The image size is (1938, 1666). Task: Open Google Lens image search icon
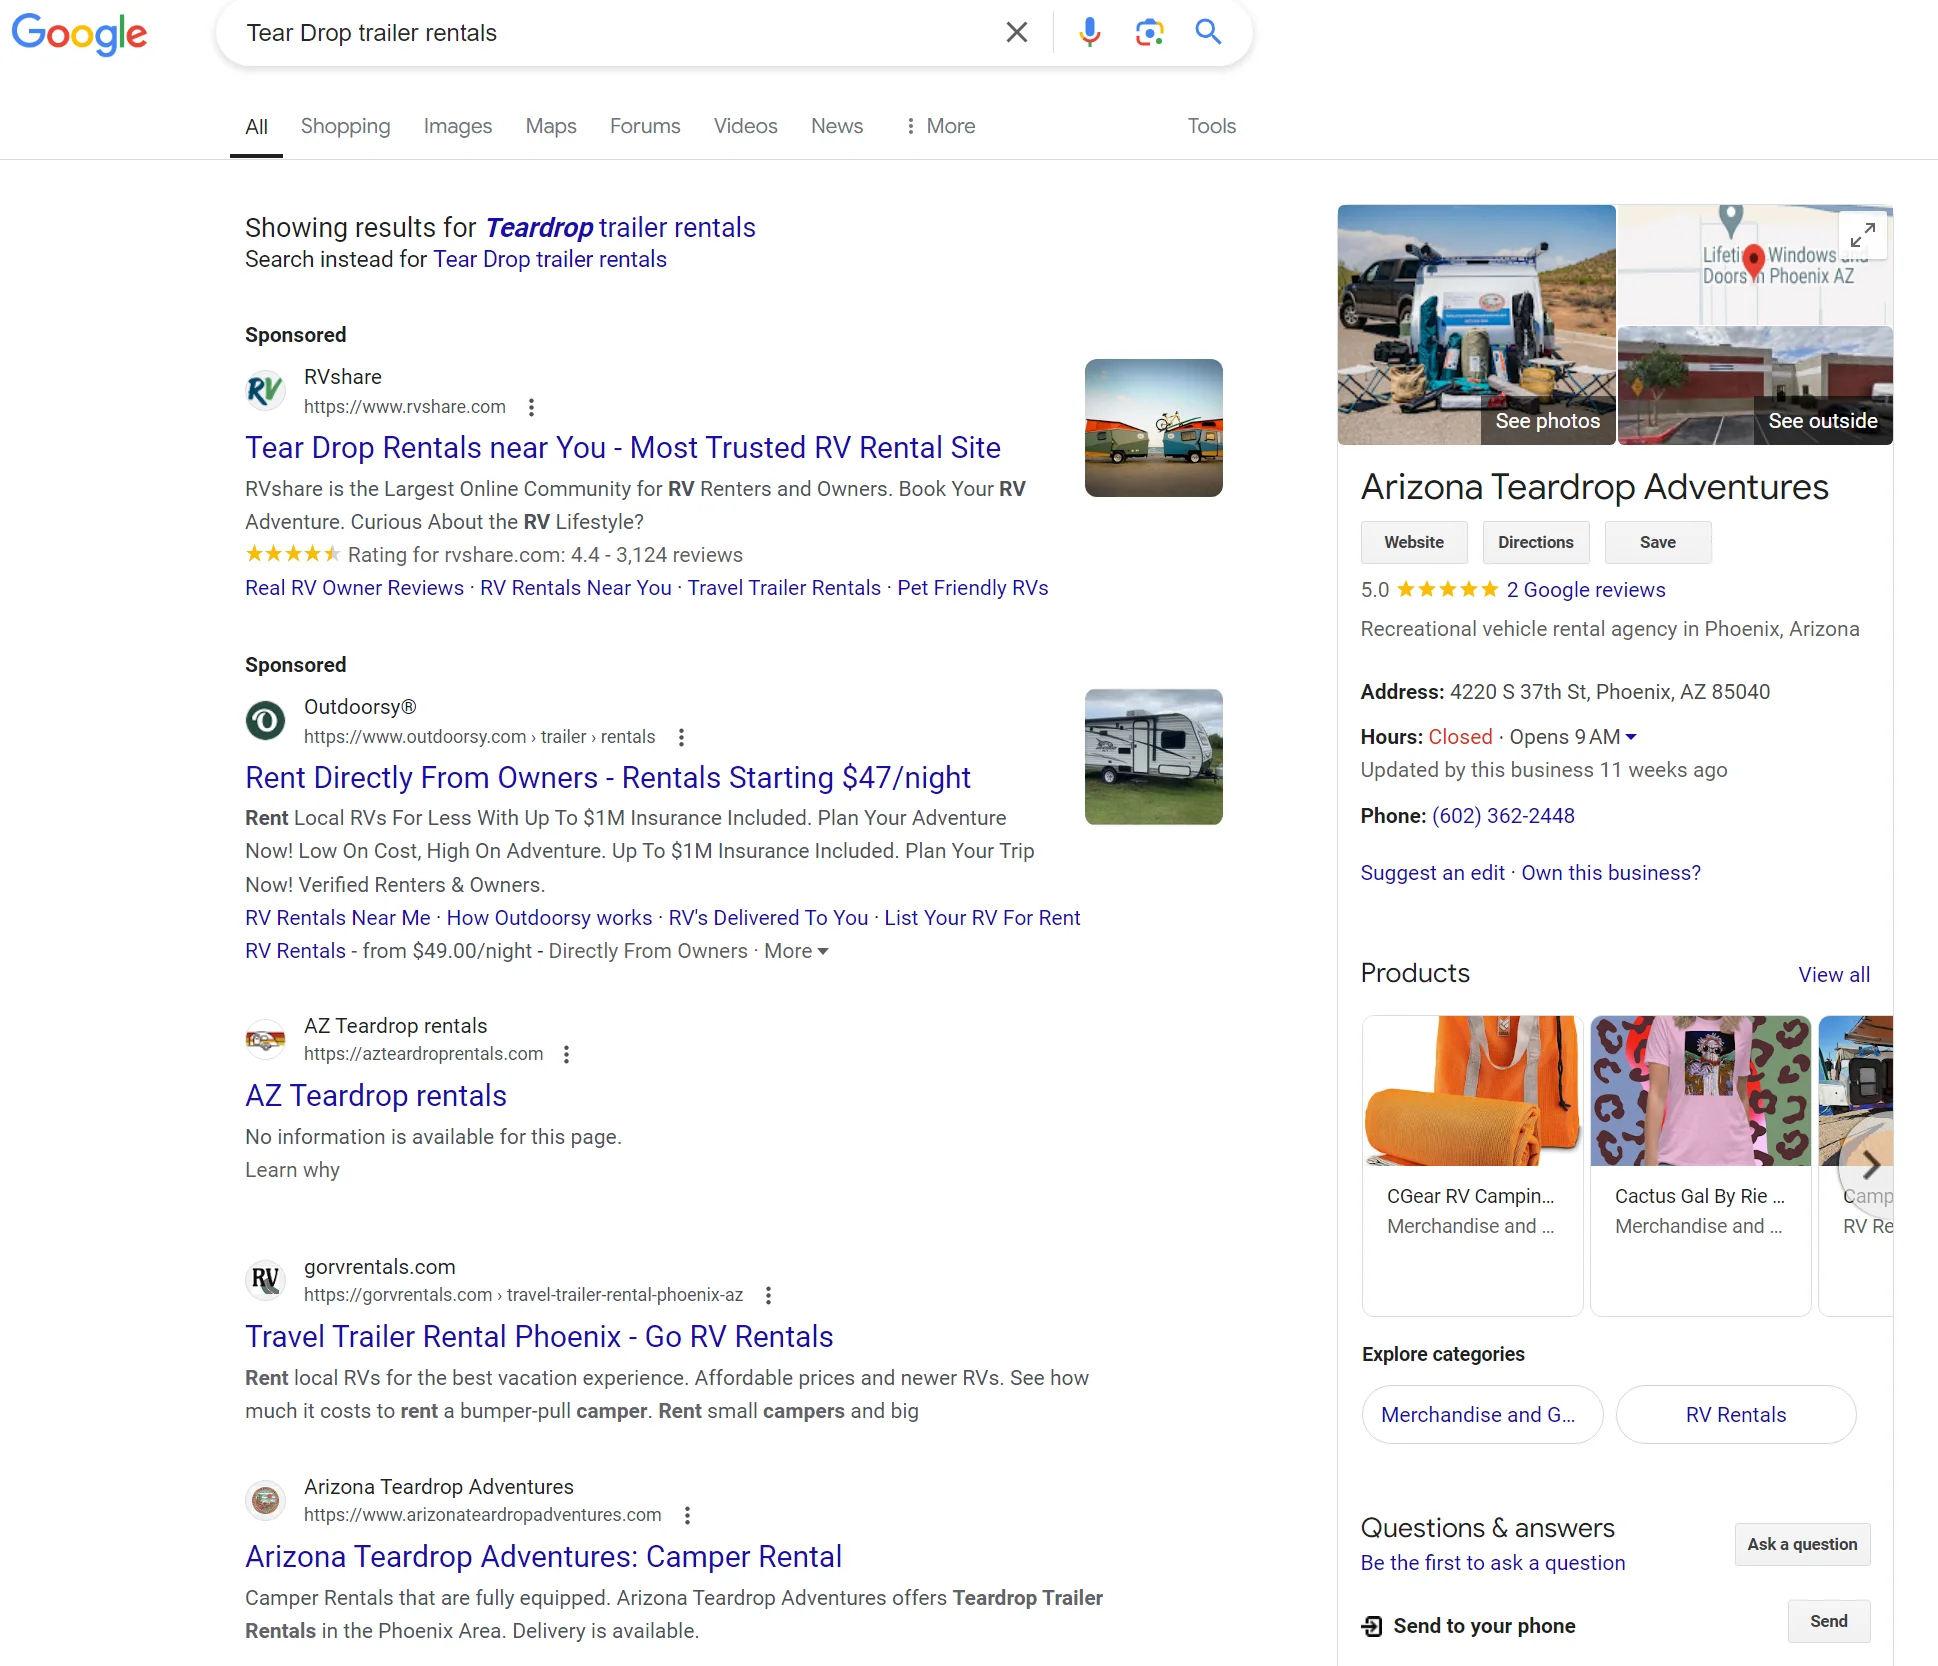tap(1149, 32)
